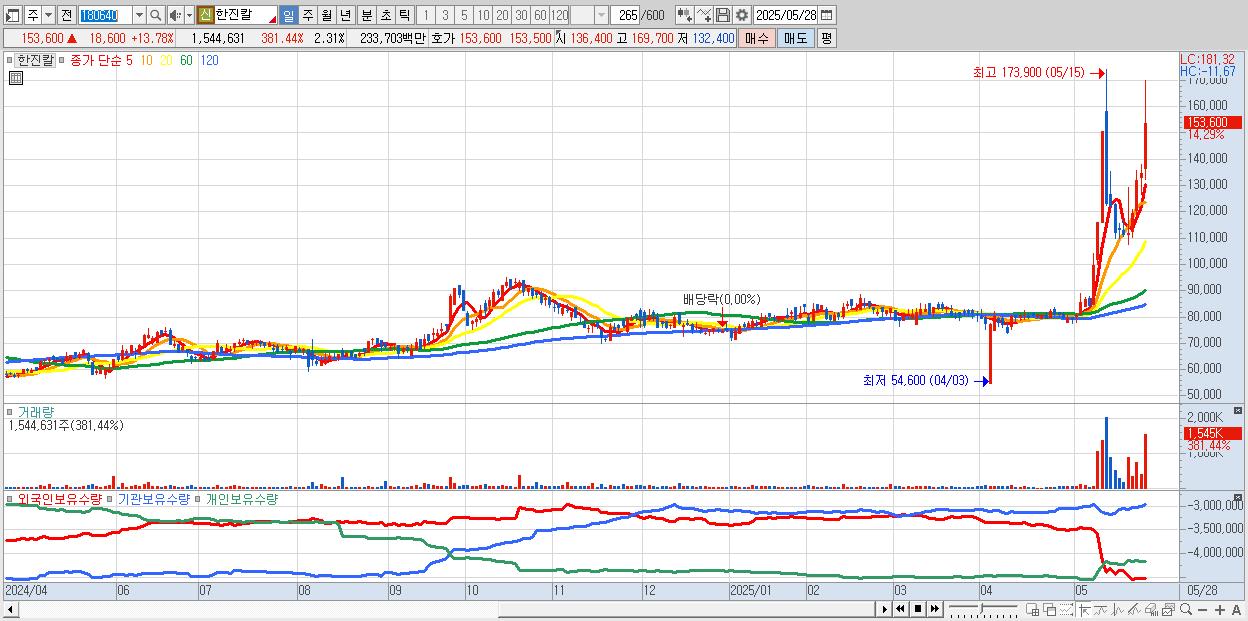Open chart settings gear icon
1248x621 pixels.
coord(742,15)
